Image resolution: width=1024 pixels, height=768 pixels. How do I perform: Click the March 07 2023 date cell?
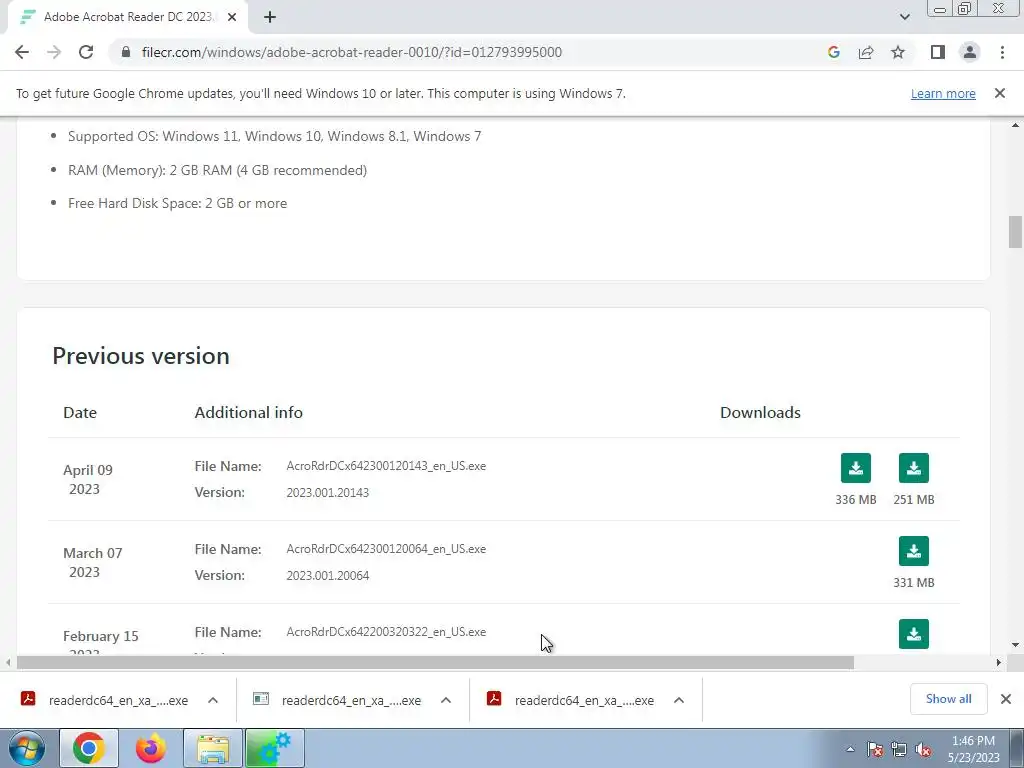pyautogui.click(x=92, y=562)
